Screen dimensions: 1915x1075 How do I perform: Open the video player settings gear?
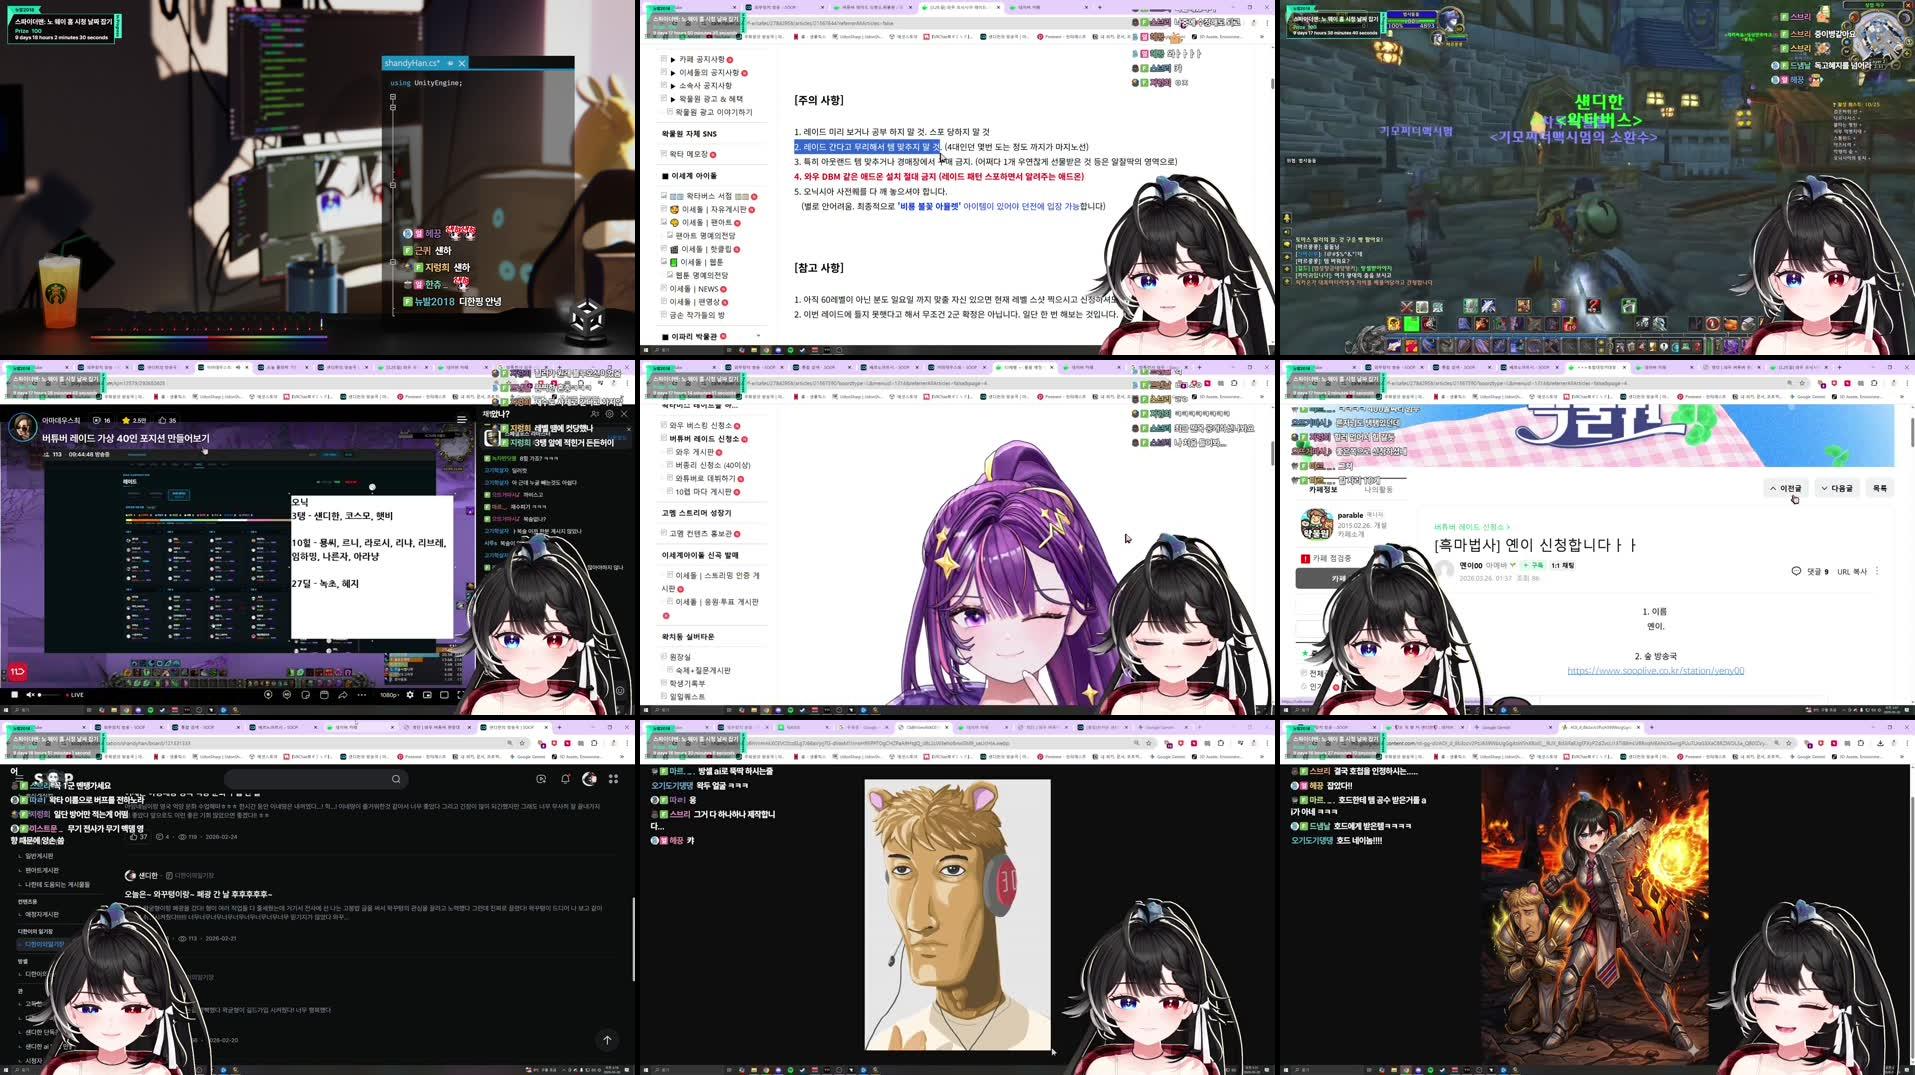click(411, 695)
